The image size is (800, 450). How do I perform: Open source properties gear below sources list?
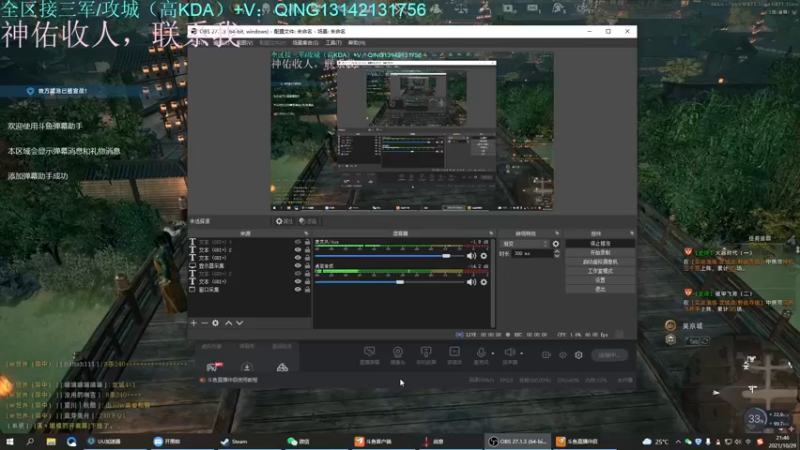click(215, 323)
